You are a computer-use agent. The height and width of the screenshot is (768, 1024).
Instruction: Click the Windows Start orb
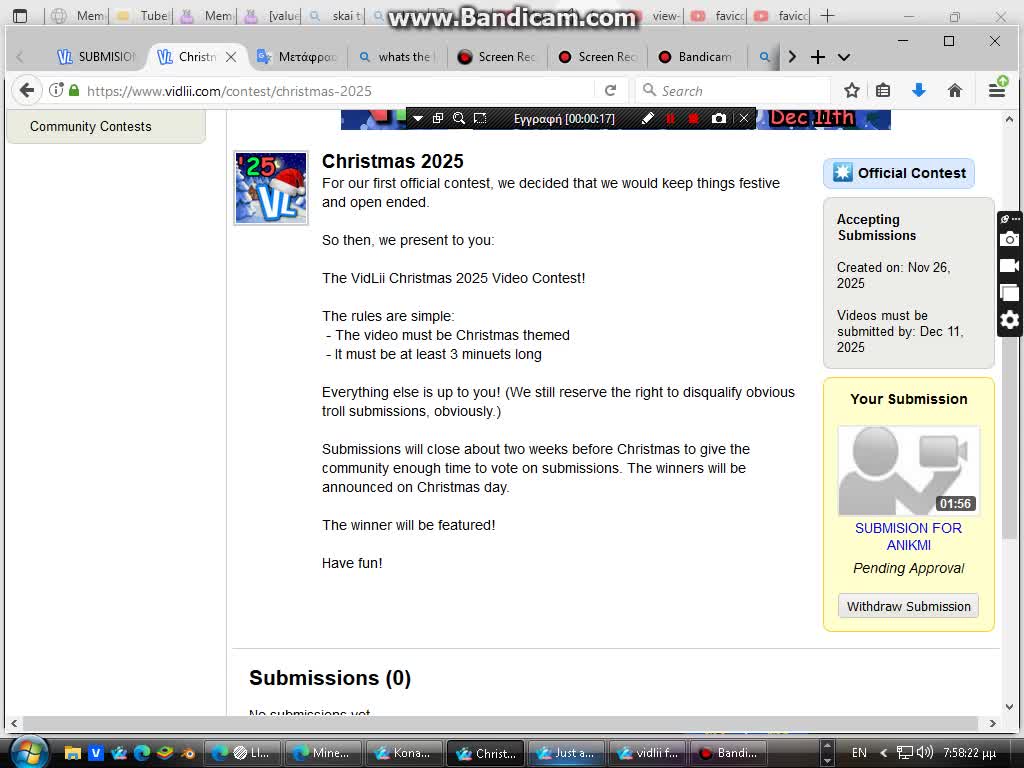pos(28,751)
